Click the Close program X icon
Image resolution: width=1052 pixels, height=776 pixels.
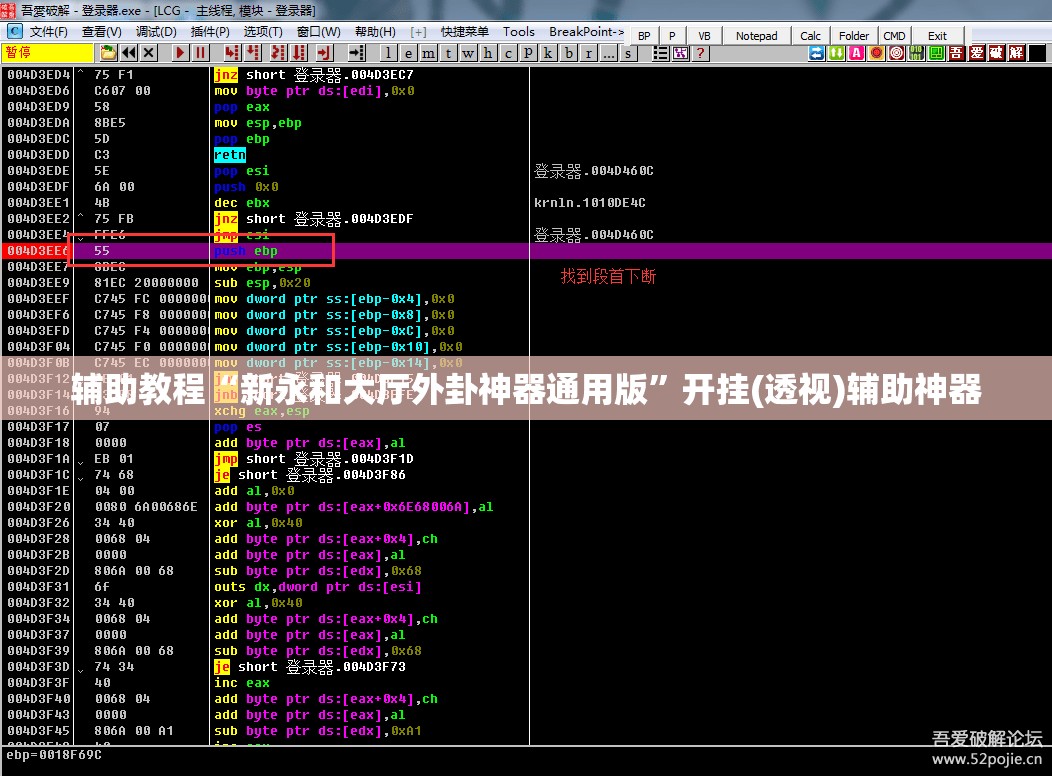149,53
